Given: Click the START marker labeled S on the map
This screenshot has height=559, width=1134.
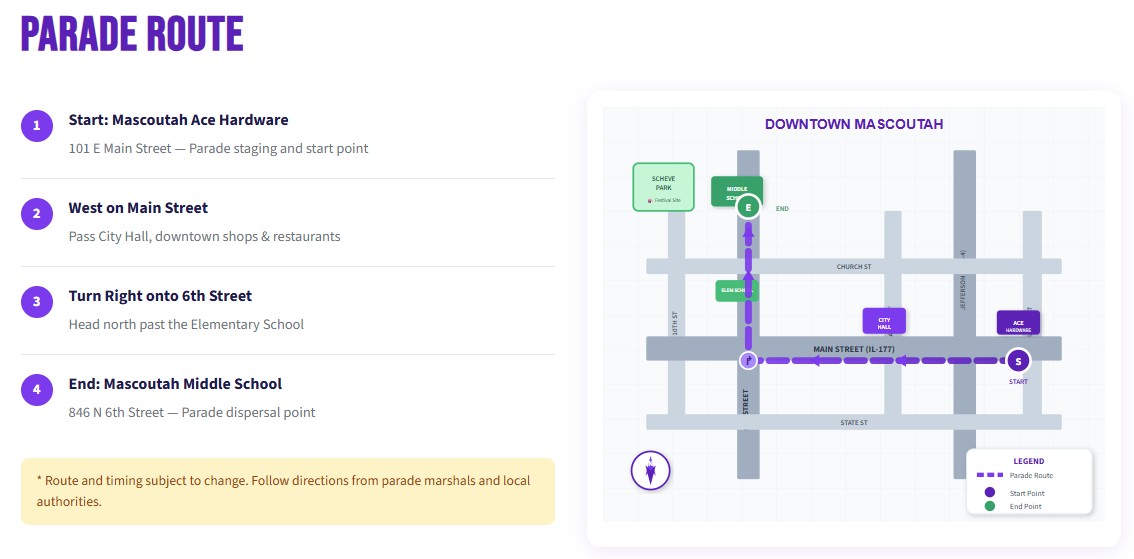Looking at the screenshot, I should tap(1018, 360).
